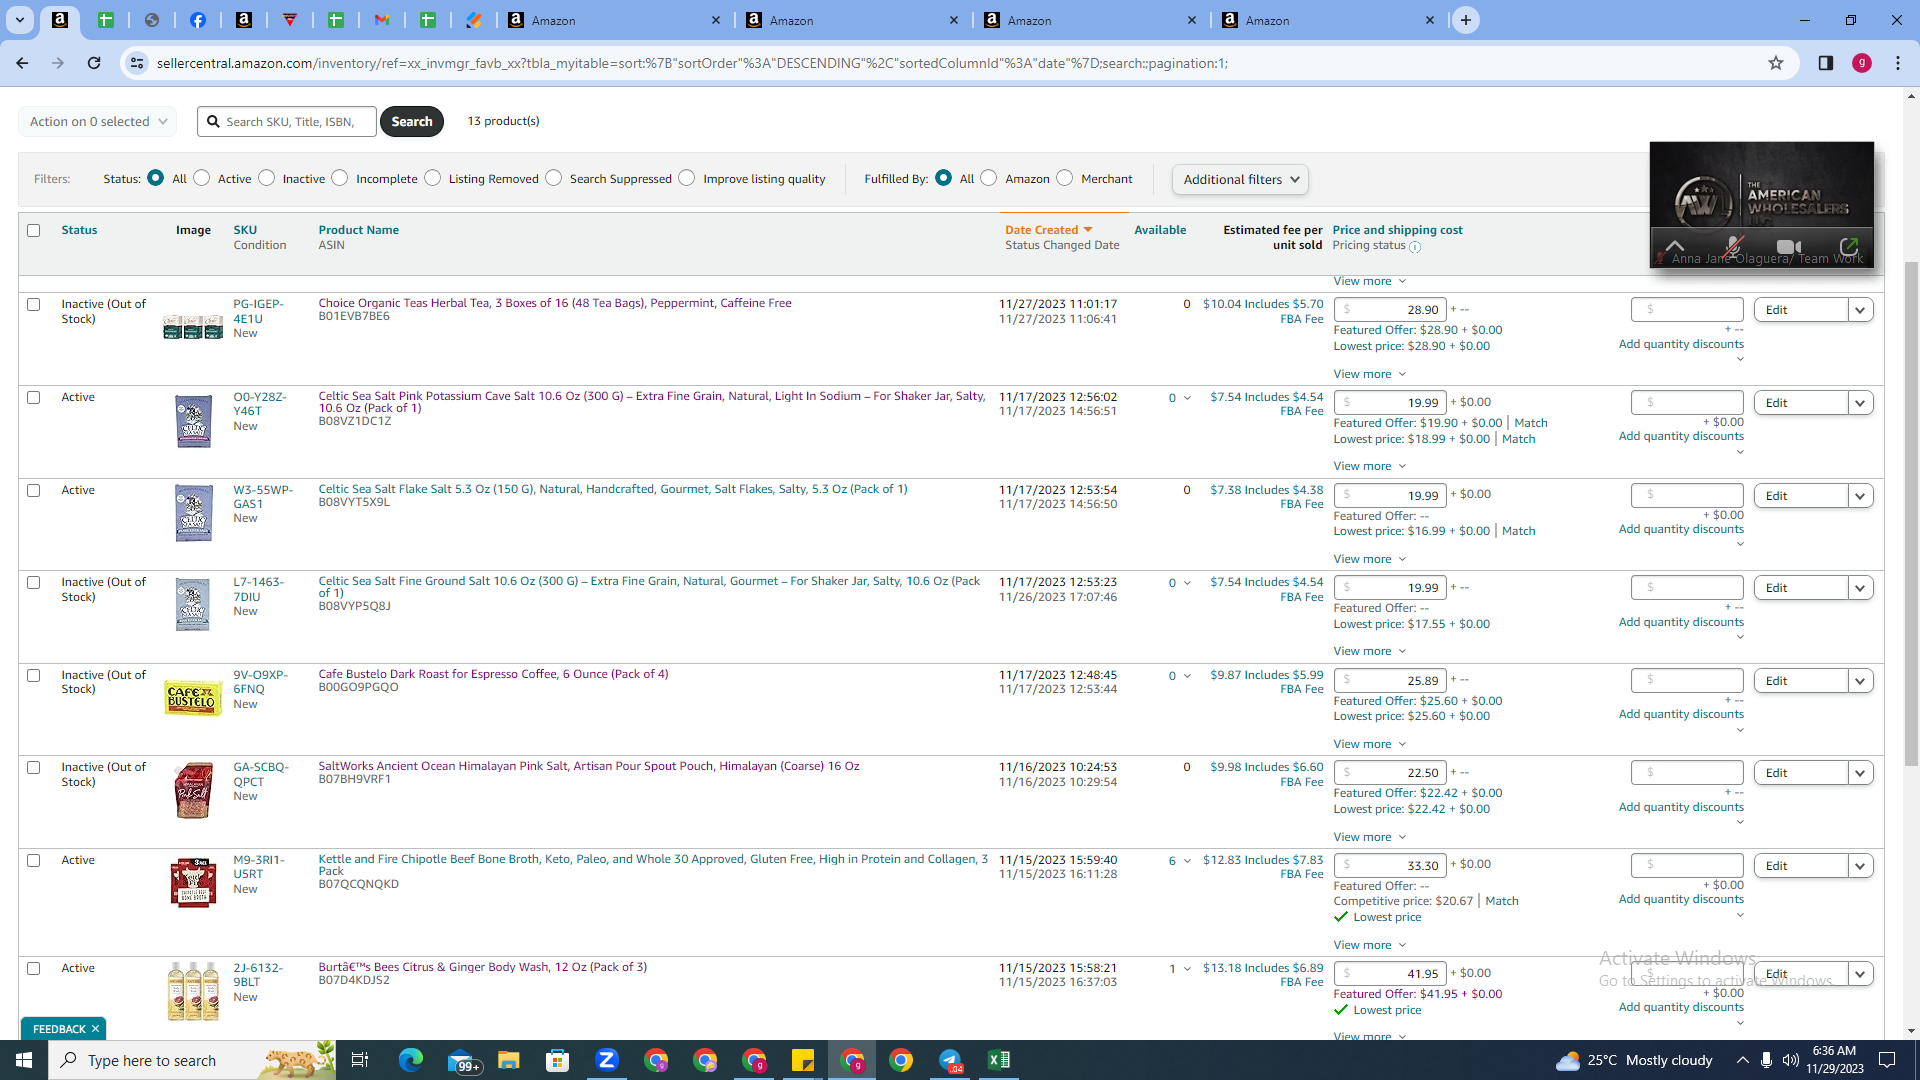
Task: Click Zoom share screen green arrow icon
Action: tap(1849, 246)
